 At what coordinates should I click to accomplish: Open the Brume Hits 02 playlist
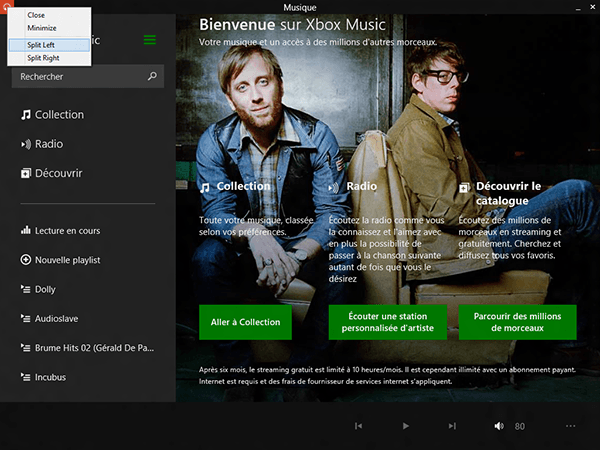(87, 348)
